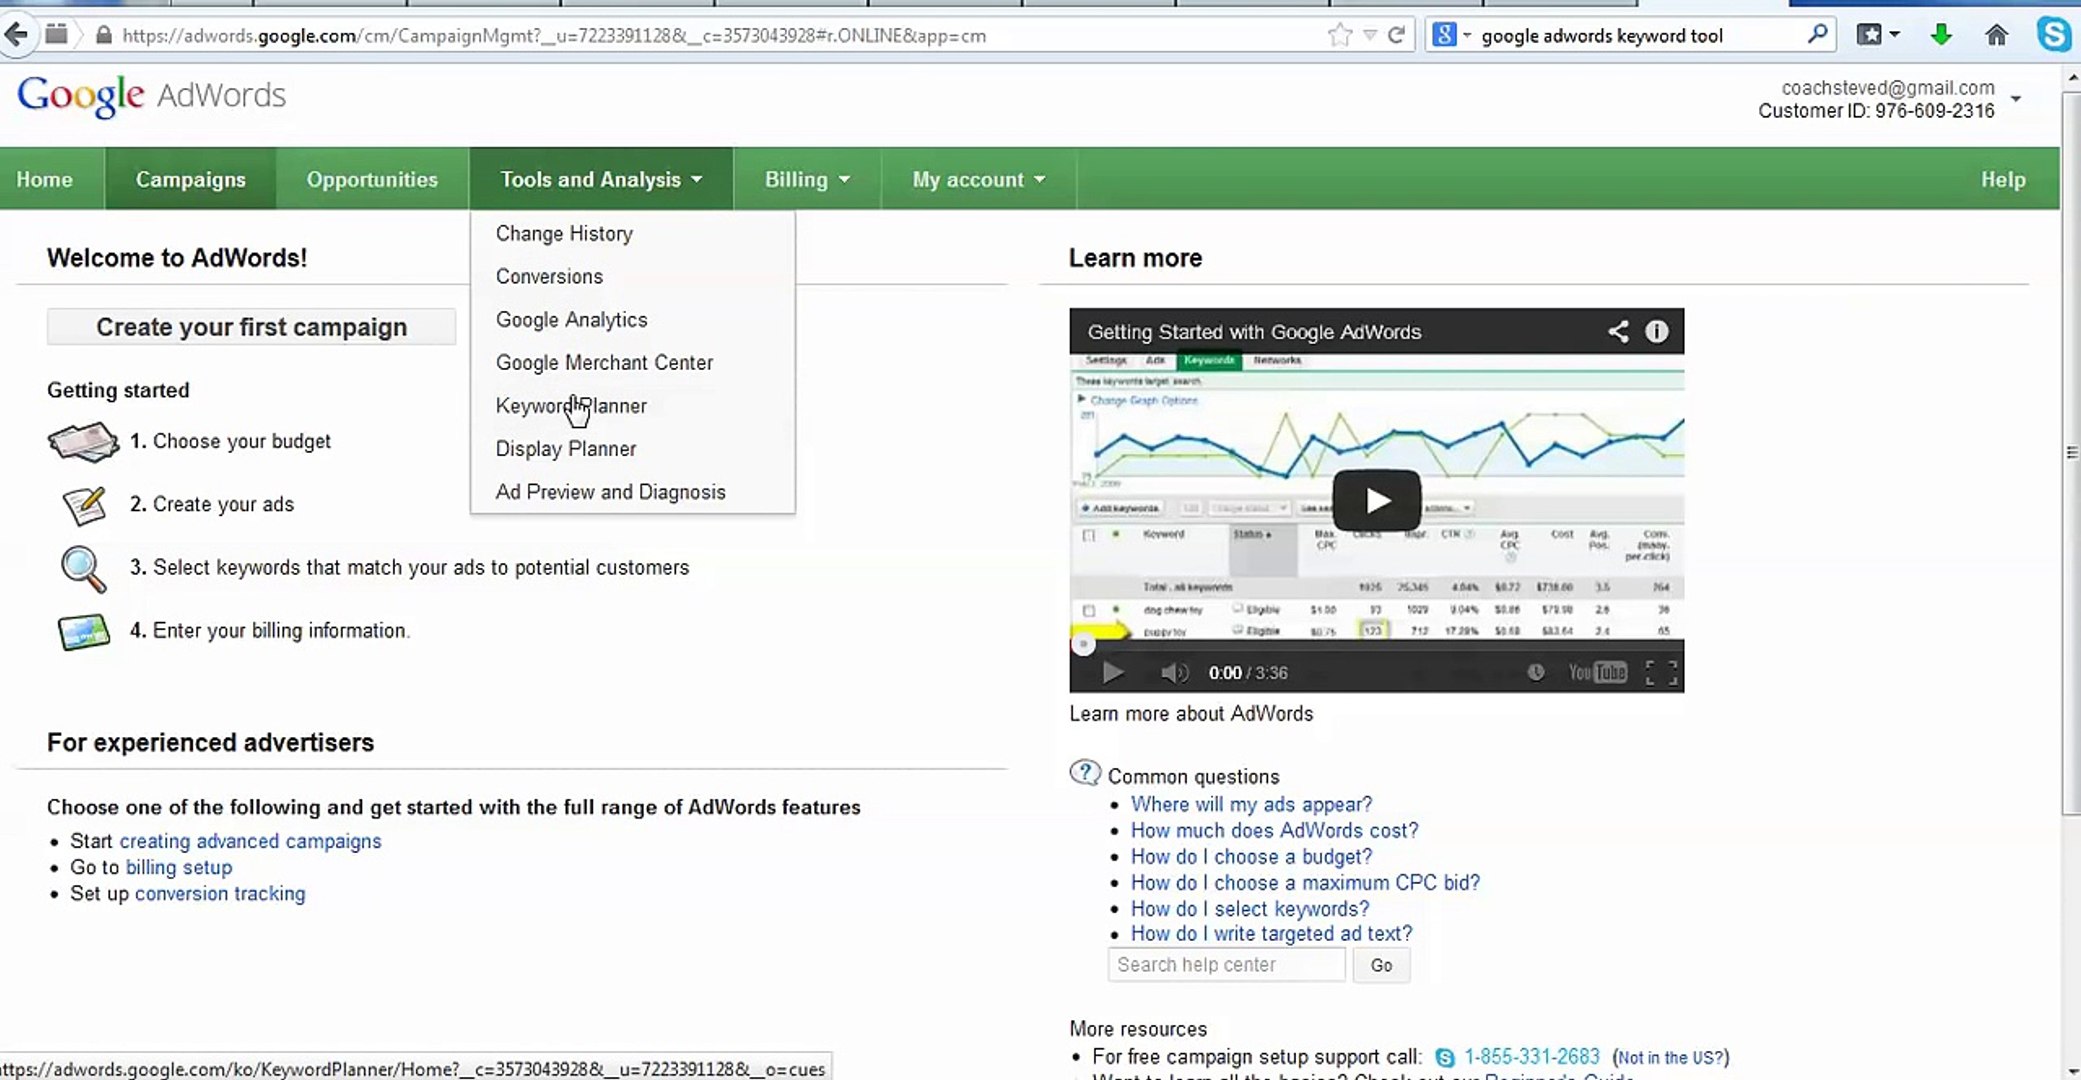Expand the My account dropdown
Image resolution: width=2081 pixels, height=1080 pixels.
[x=977, y=180]
